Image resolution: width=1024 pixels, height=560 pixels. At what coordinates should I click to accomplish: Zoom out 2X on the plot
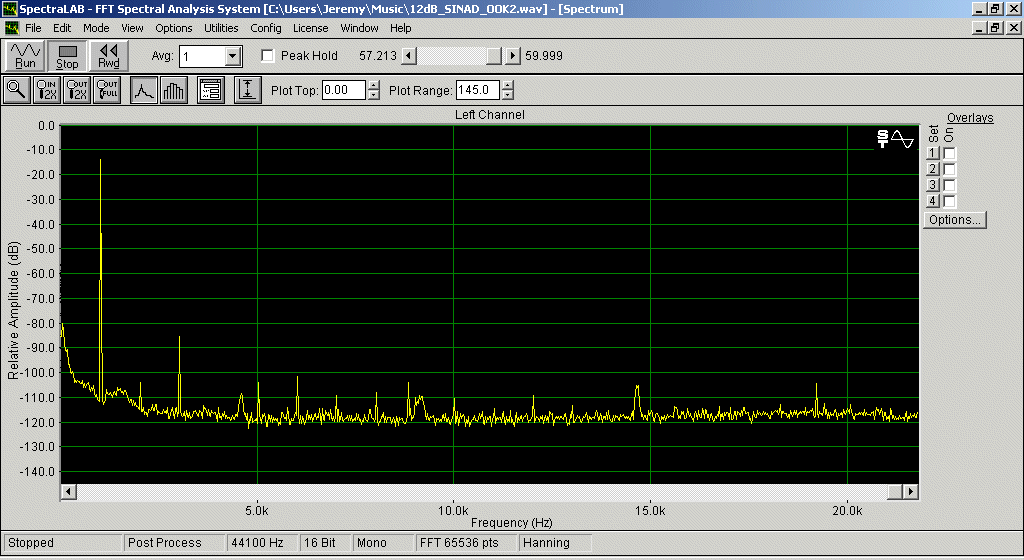tap(77, 90)
